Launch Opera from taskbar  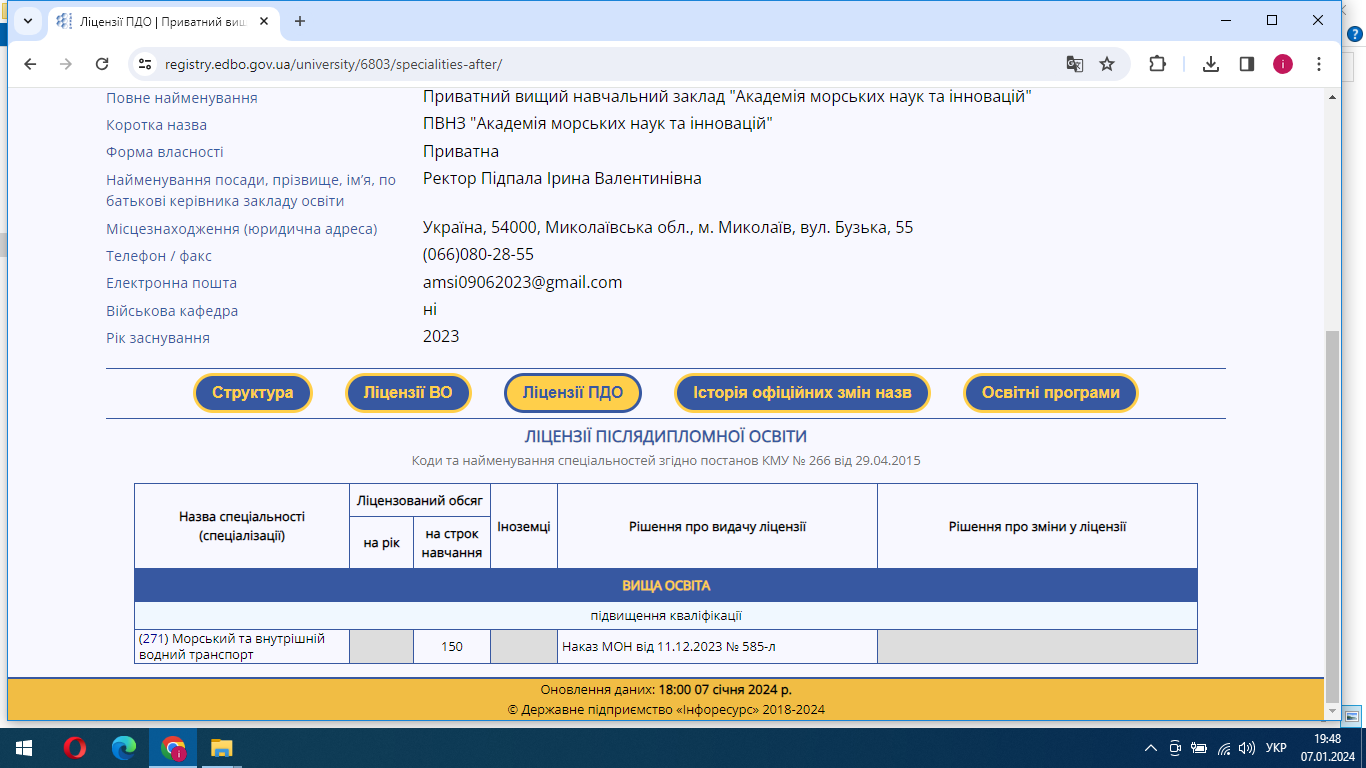74,748
